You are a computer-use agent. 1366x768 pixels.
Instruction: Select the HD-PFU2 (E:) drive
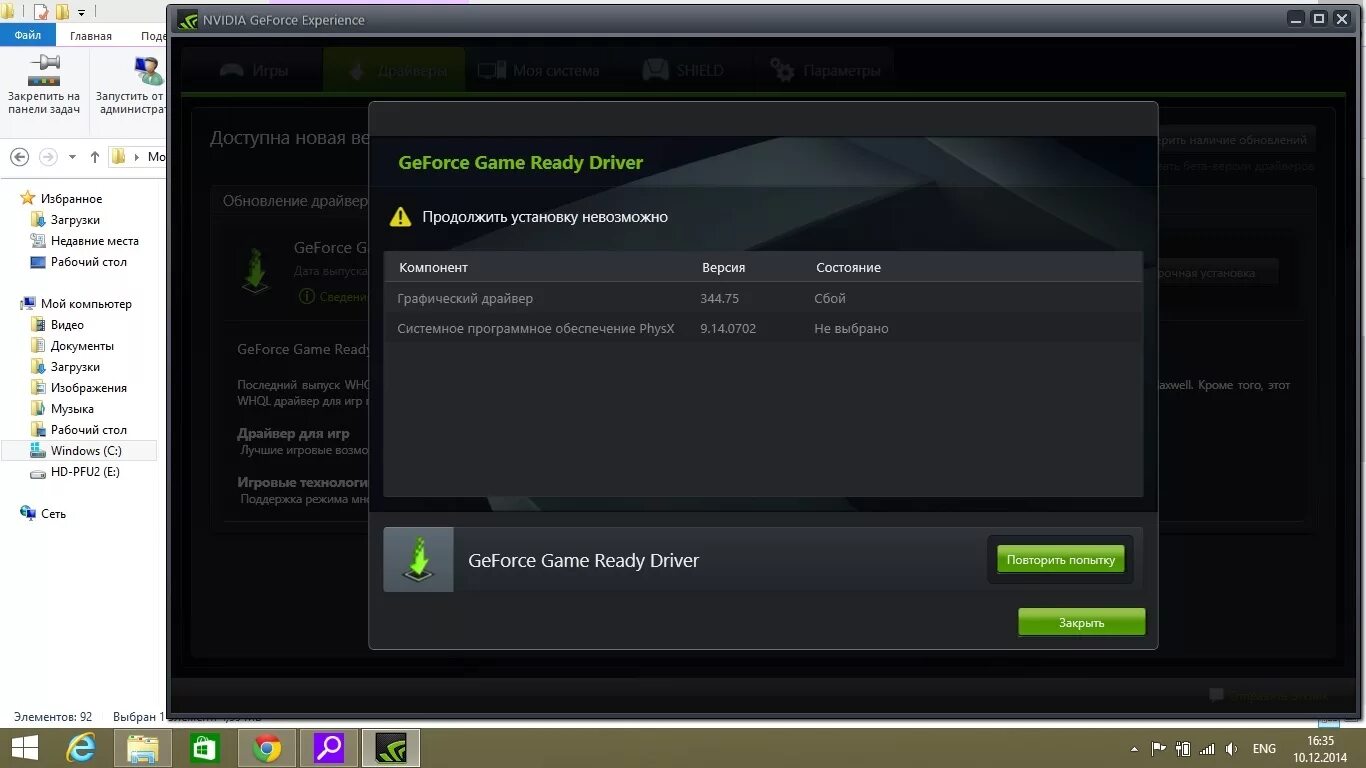(85, 472)
